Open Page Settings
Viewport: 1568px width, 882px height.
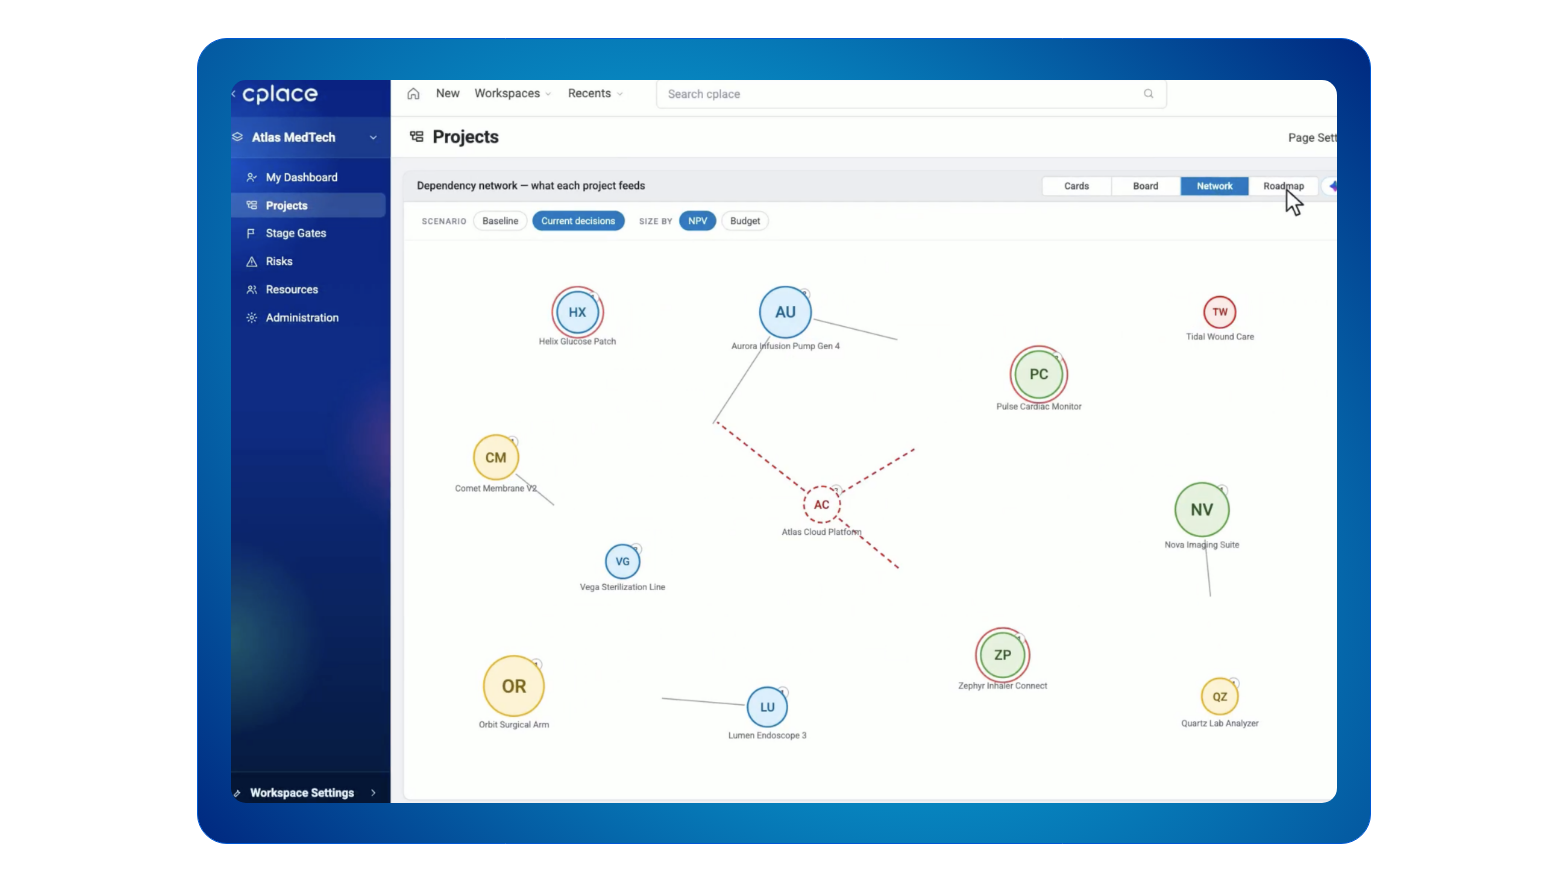pyautogui.click(x=1312, y=138)
